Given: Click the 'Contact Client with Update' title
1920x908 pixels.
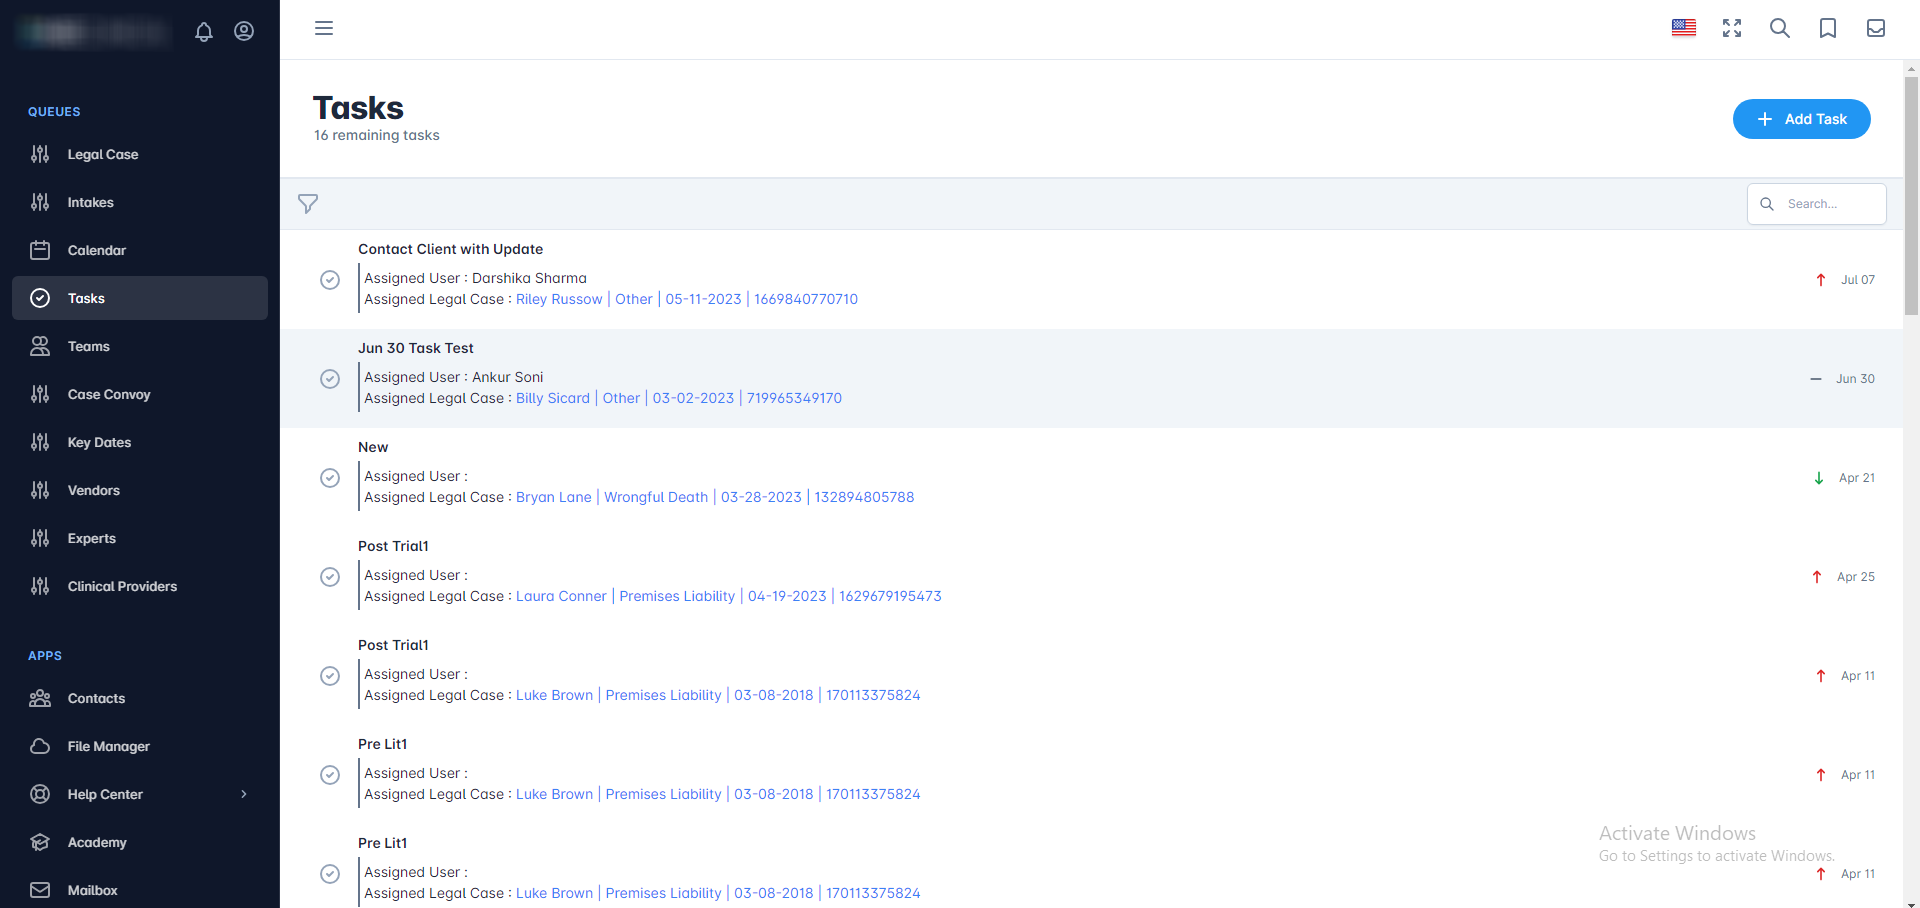Looking at the screenshot, I should tap(451, 249).
